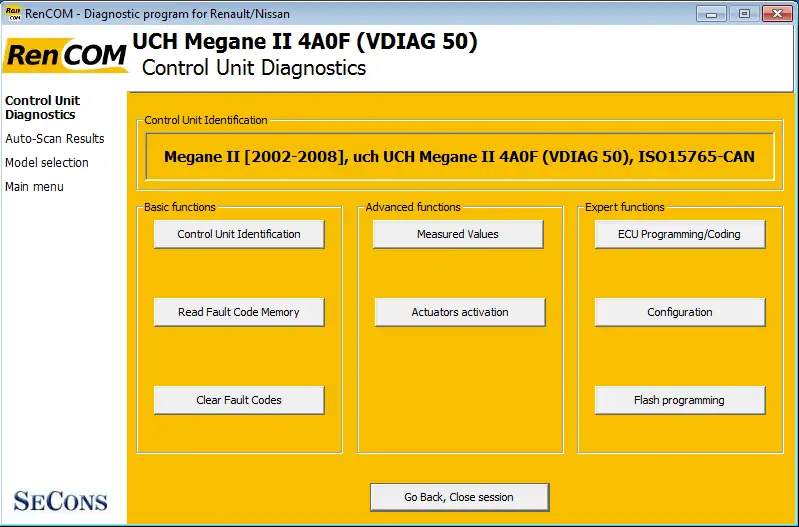Go Back, Close session button

tap(460, 497)
